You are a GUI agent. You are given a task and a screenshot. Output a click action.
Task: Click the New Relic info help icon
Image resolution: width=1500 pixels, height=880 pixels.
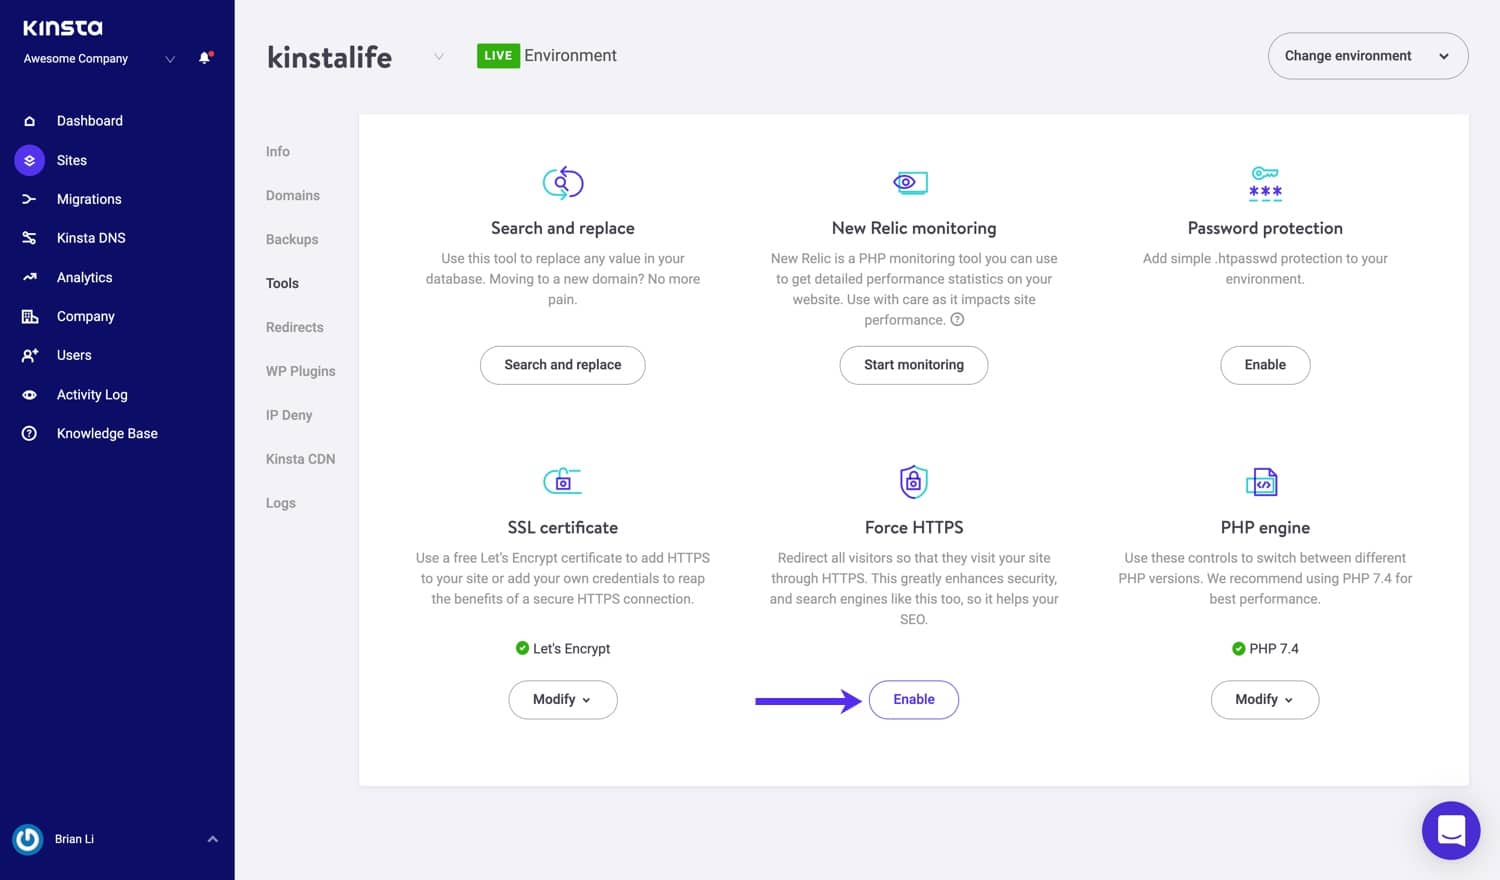(957, 320)
